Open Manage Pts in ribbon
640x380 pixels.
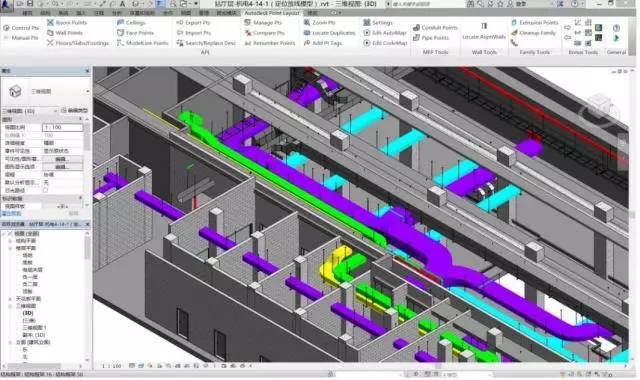[263, 22]
